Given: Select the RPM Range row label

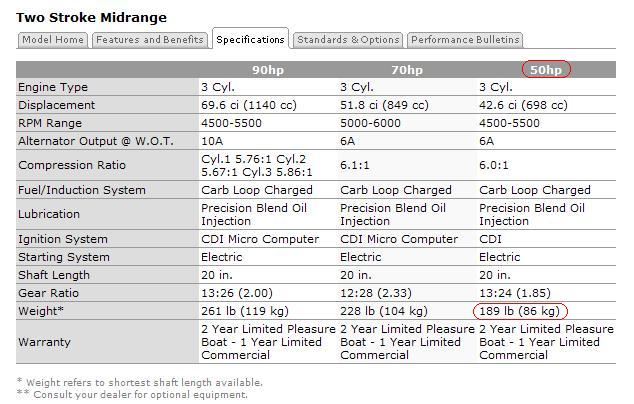Looking at the screenshot, I should point(51,123).
